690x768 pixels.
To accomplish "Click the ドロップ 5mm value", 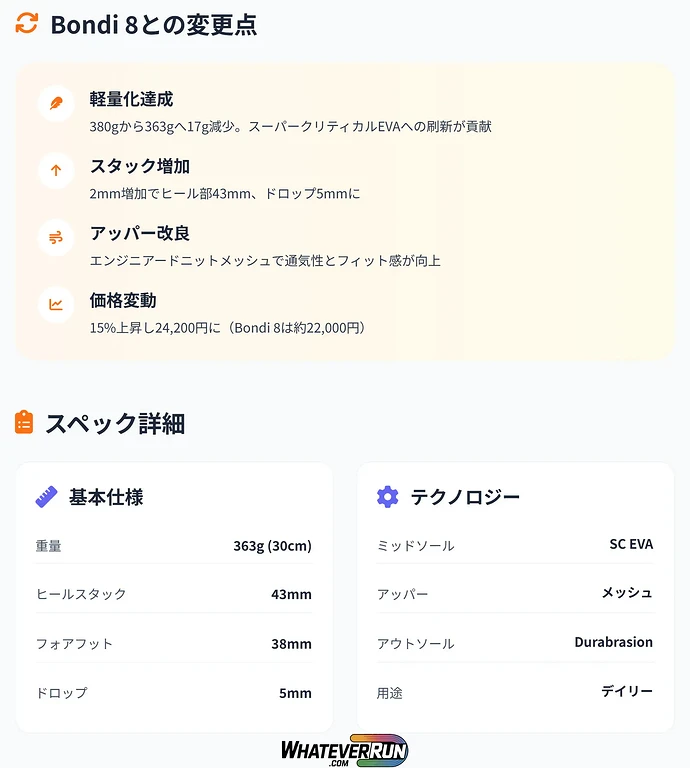I will 295,692.
